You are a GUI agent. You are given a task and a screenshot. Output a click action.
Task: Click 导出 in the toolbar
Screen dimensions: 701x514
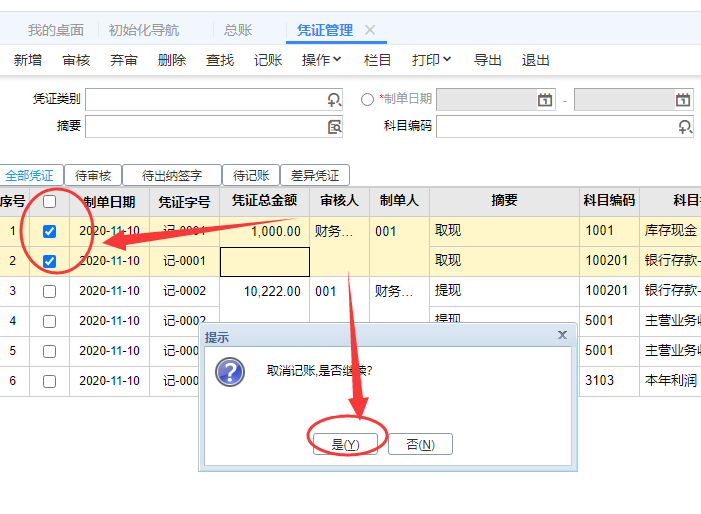pos(487,60)
